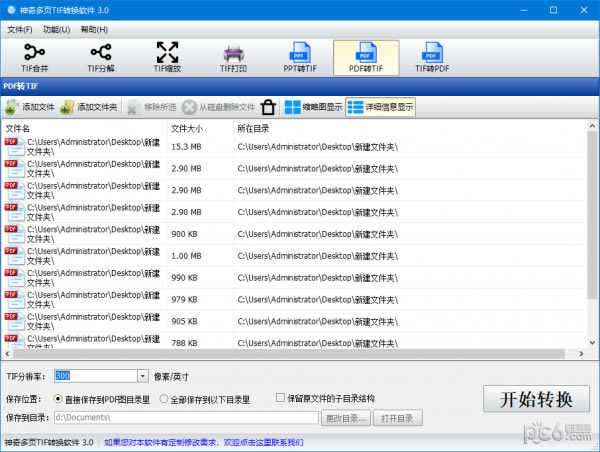Open the 功能(U) menu
600x452 pixels.
56,29
